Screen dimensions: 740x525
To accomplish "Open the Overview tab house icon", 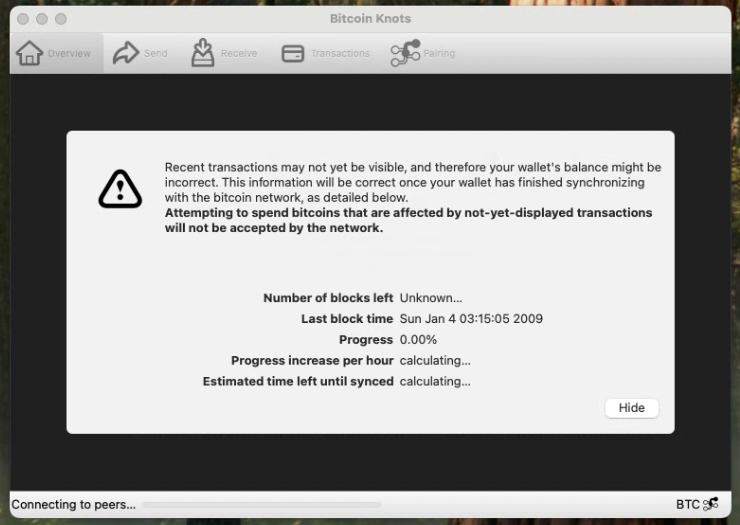I will click(x=29, y=53).
